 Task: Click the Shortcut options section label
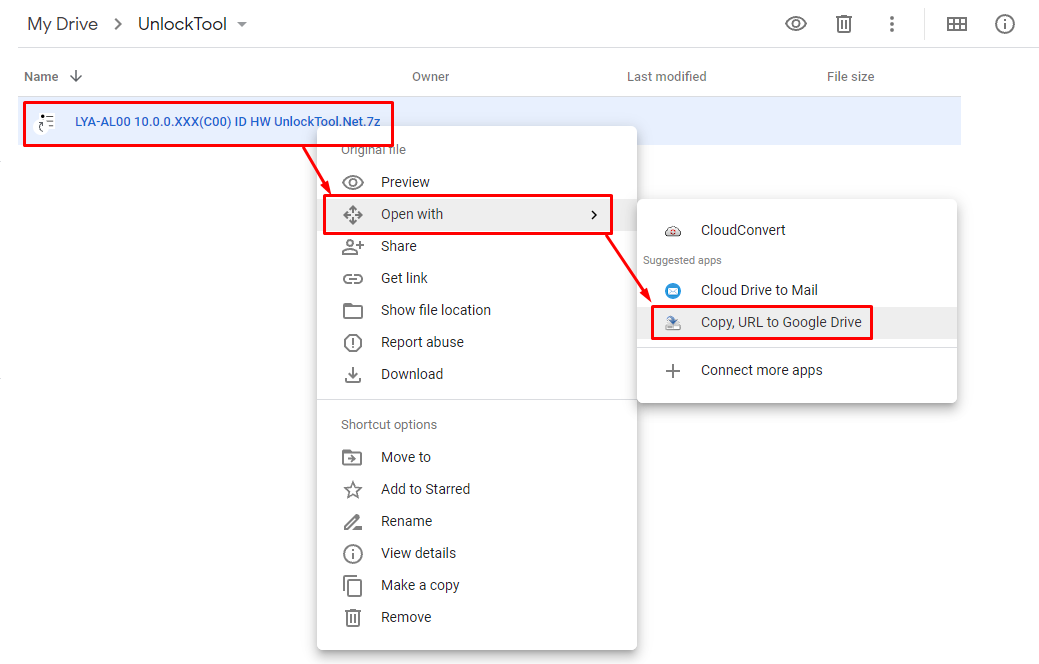[x=389, y=425]
